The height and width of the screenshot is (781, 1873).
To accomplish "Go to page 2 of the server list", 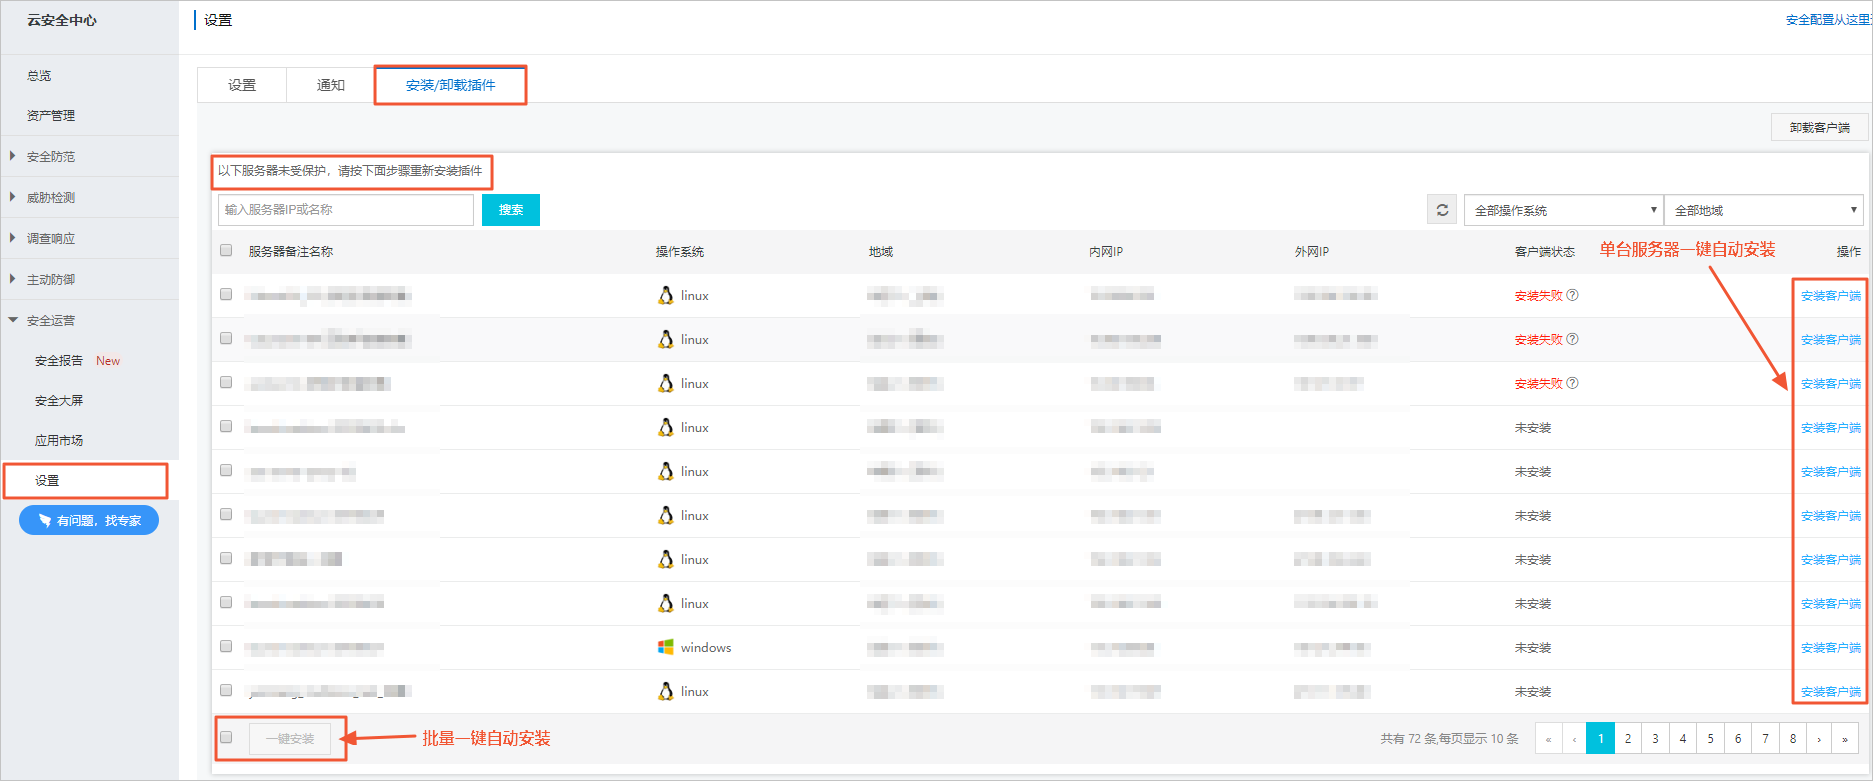I will click(x=1628, y=738).
